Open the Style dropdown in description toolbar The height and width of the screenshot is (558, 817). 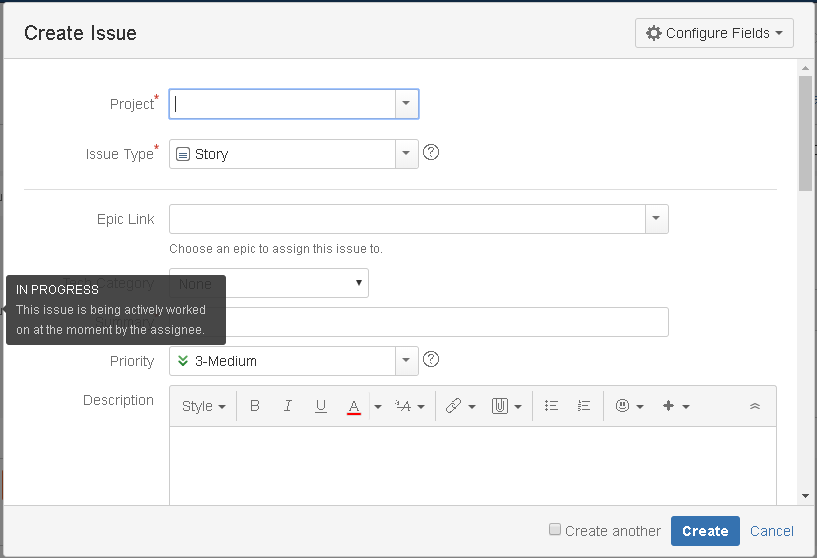204,406
